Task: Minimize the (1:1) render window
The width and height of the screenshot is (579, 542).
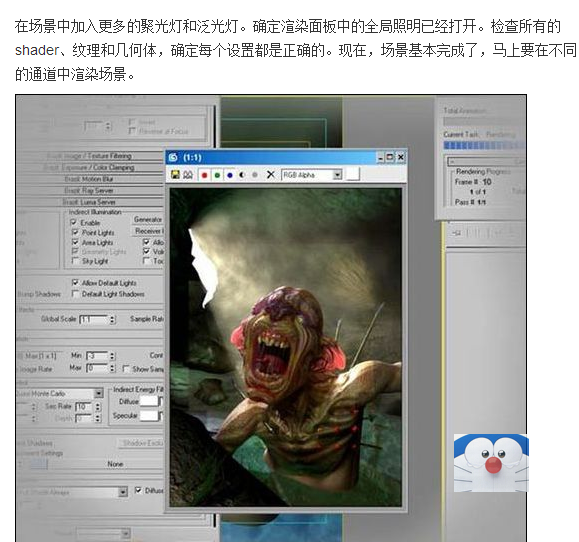Action: pos(380,158)
